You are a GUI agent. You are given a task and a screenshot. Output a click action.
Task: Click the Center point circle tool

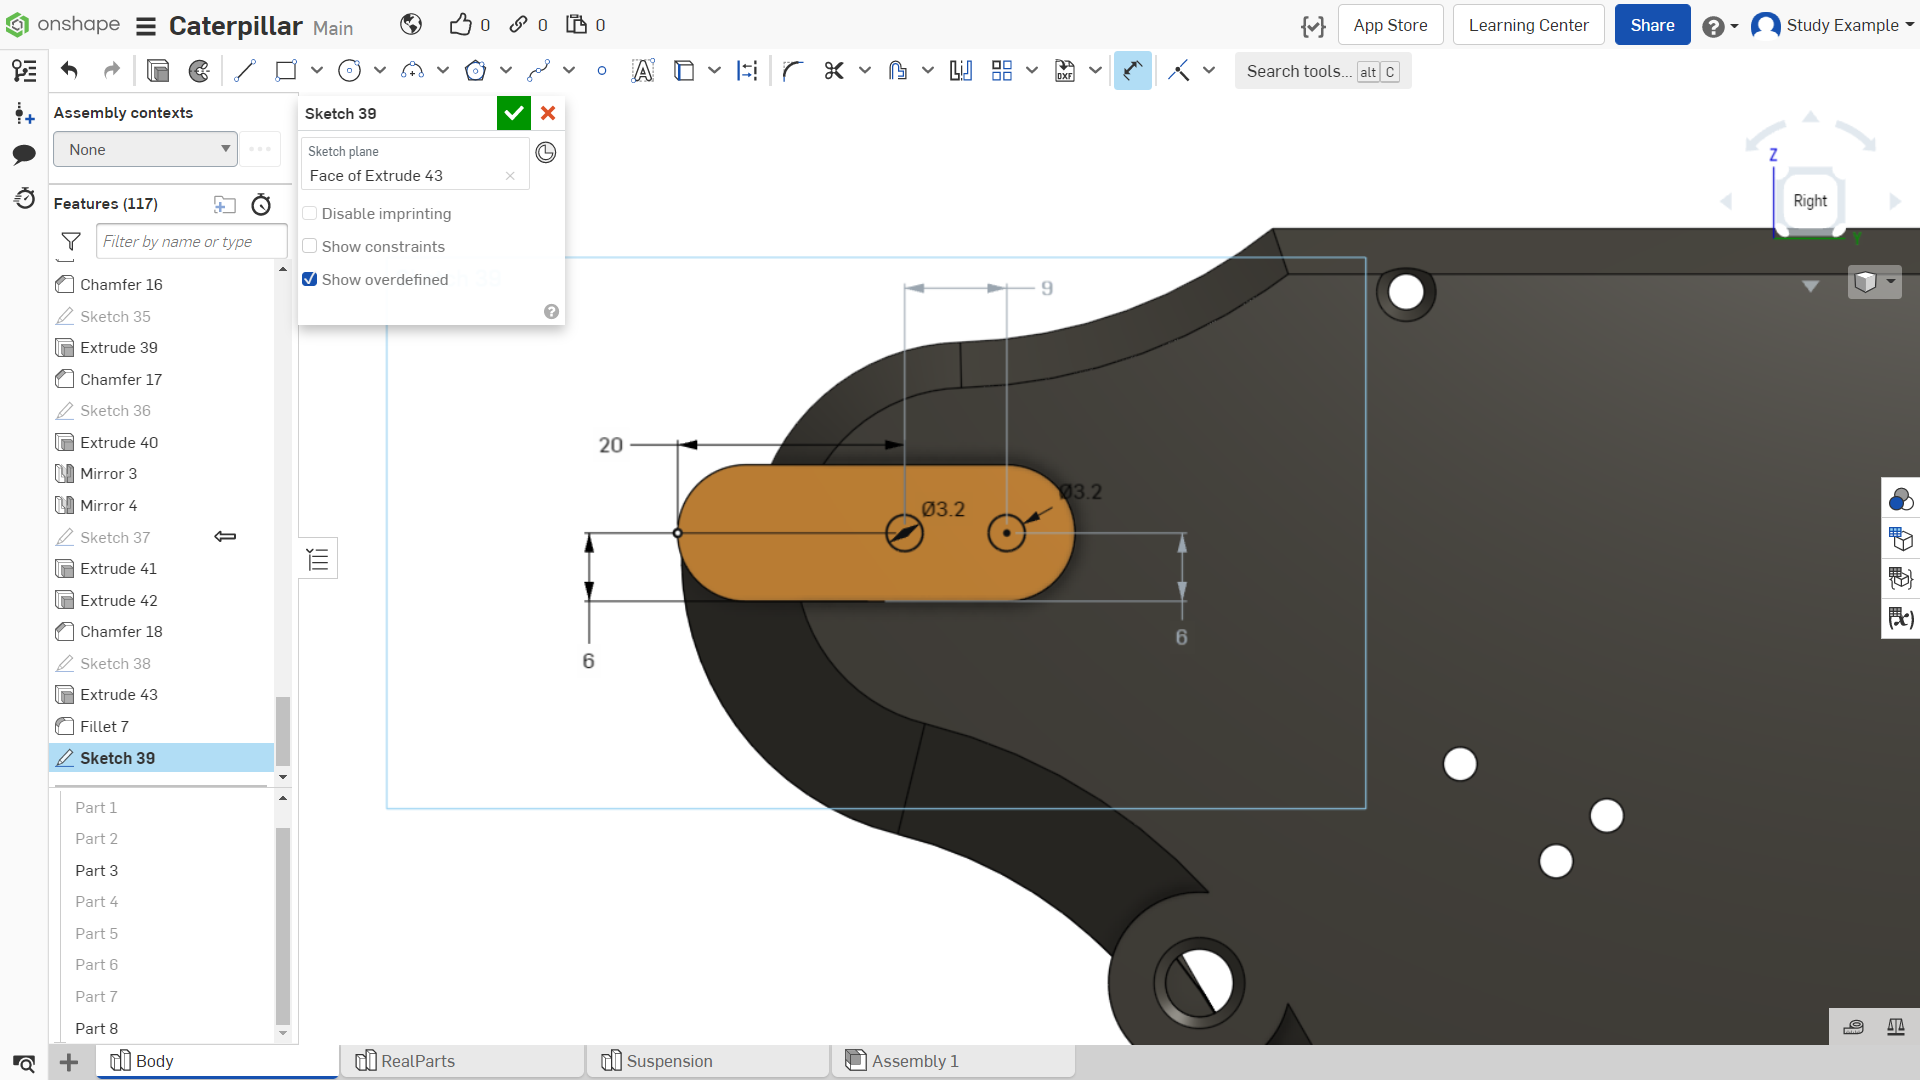click(x=349, y=71)
